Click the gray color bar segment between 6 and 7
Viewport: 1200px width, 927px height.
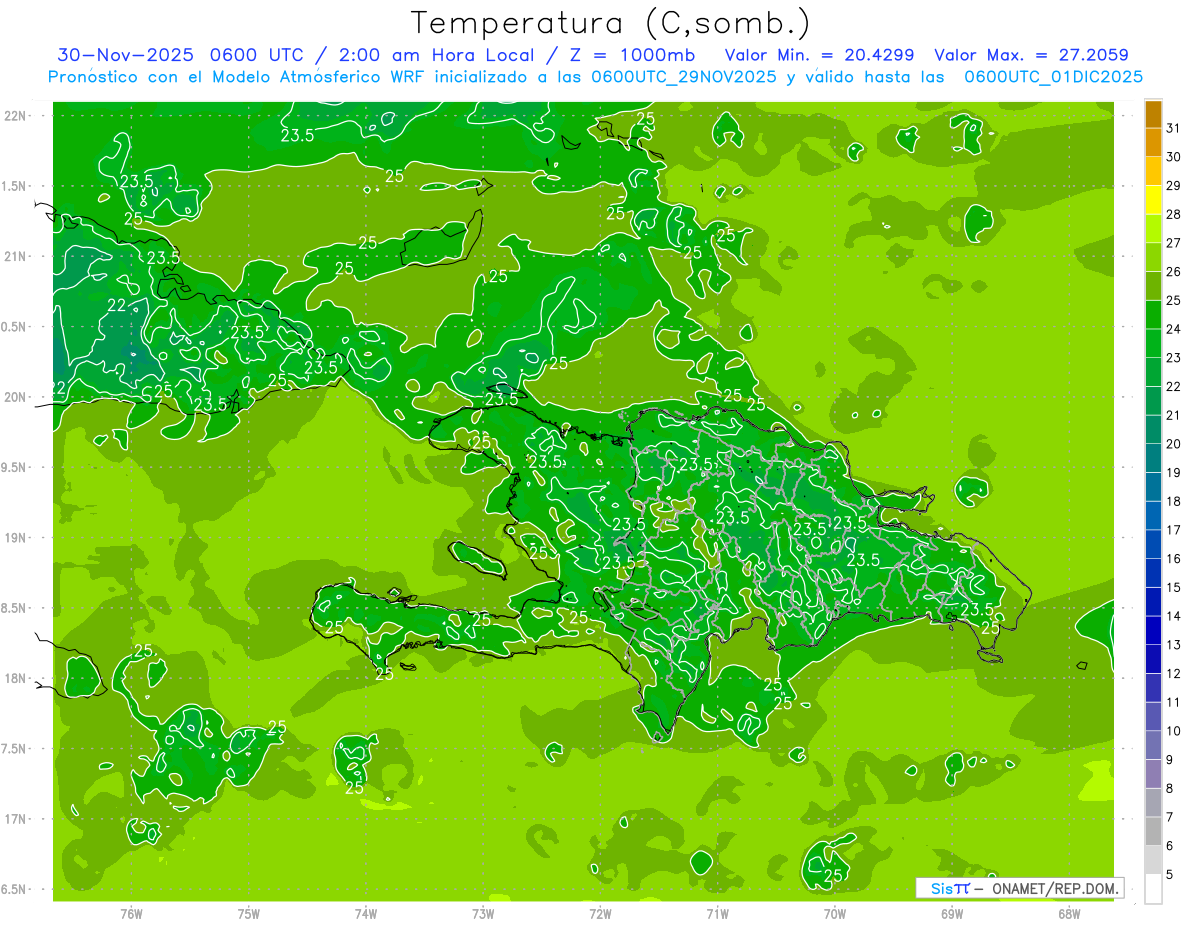pyautogui.click(x=1153, y=831)
